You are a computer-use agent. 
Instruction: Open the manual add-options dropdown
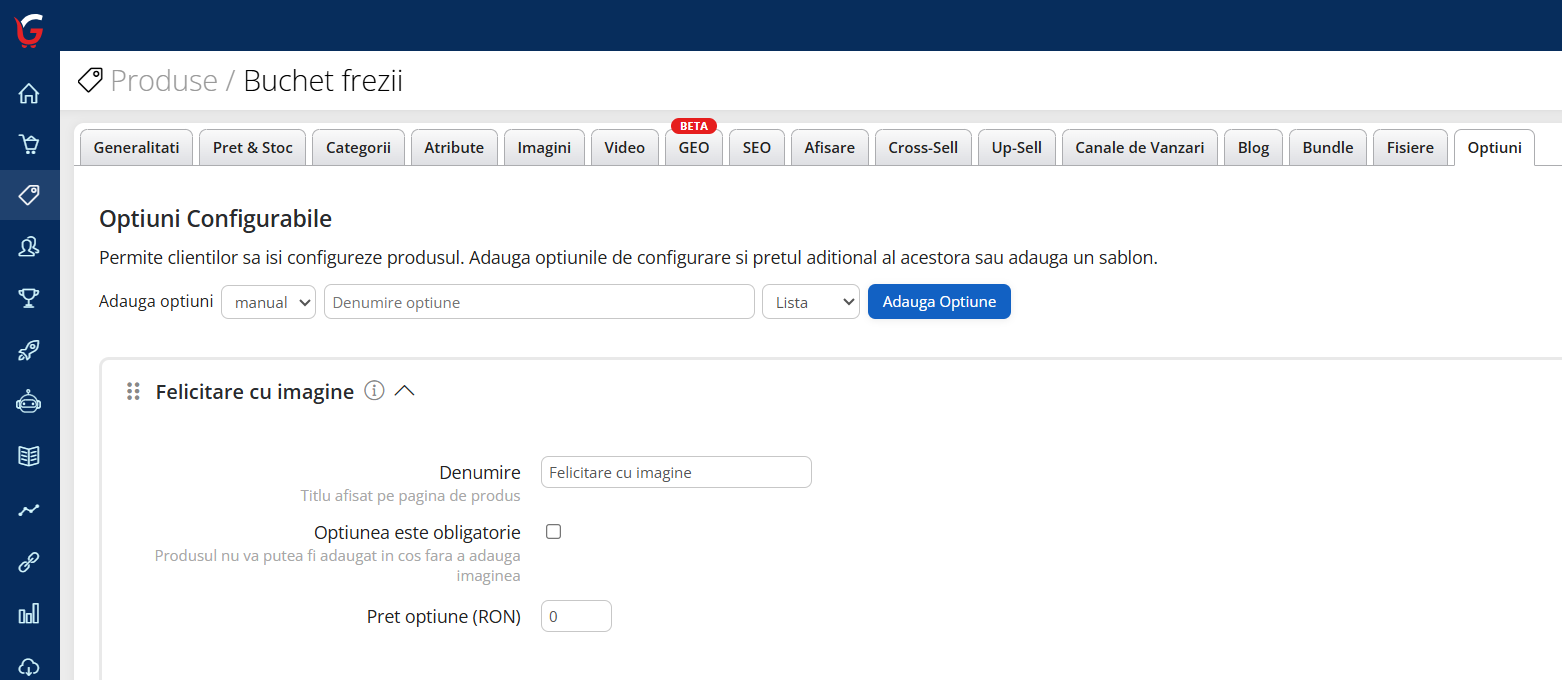pyautogui.click(x=268, y=302)
